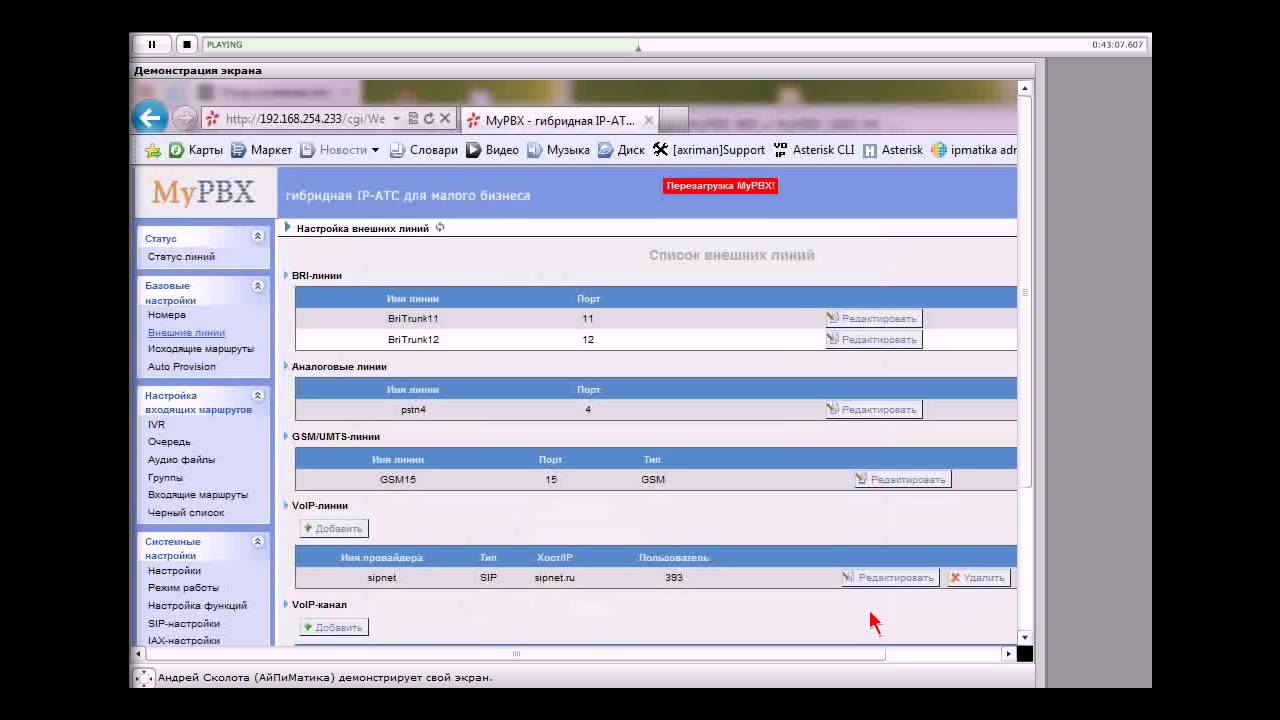Click the favorites star icon in bookmarks bar
The image size is (1280, 720).
click(x=153, y=150)
